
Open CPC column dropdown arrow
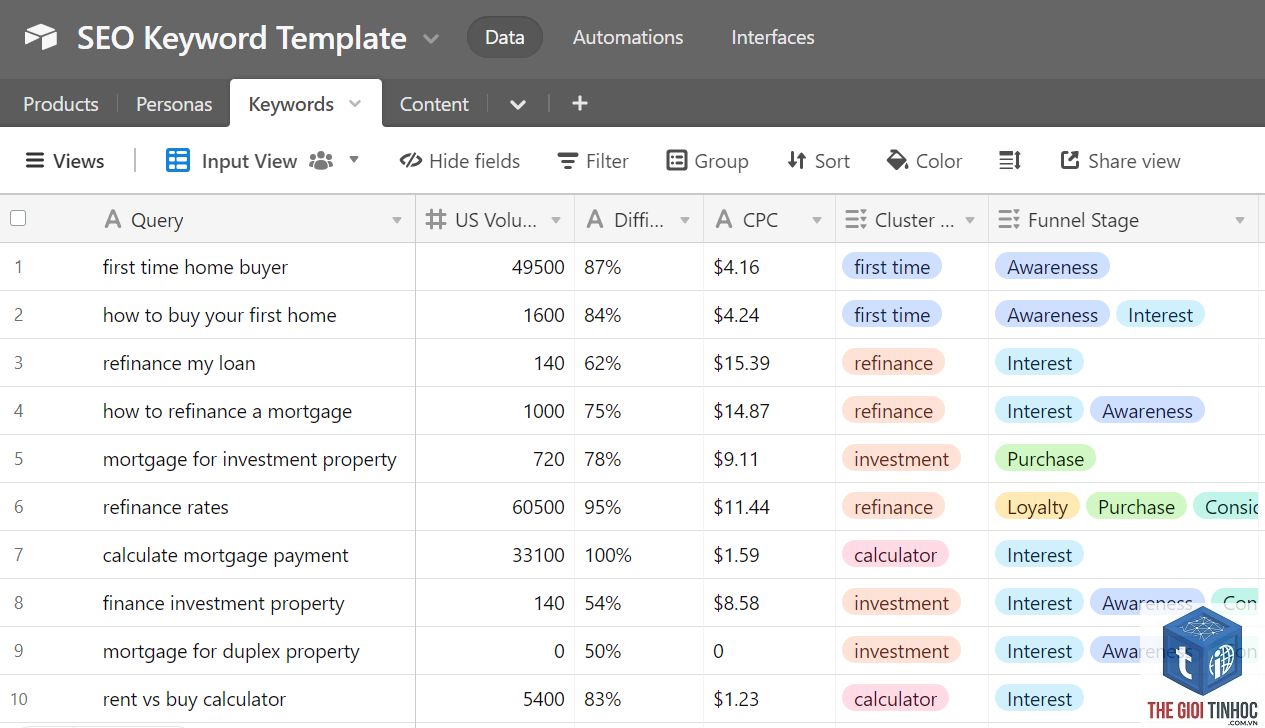pyautogui.click(x=817, y=221)
